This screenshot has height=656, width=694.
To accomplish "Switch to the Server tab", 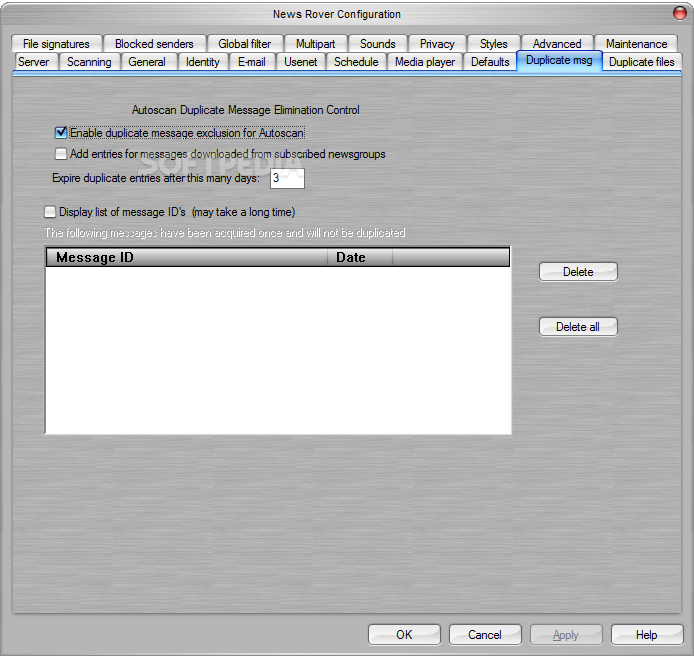I will point(34,62).
